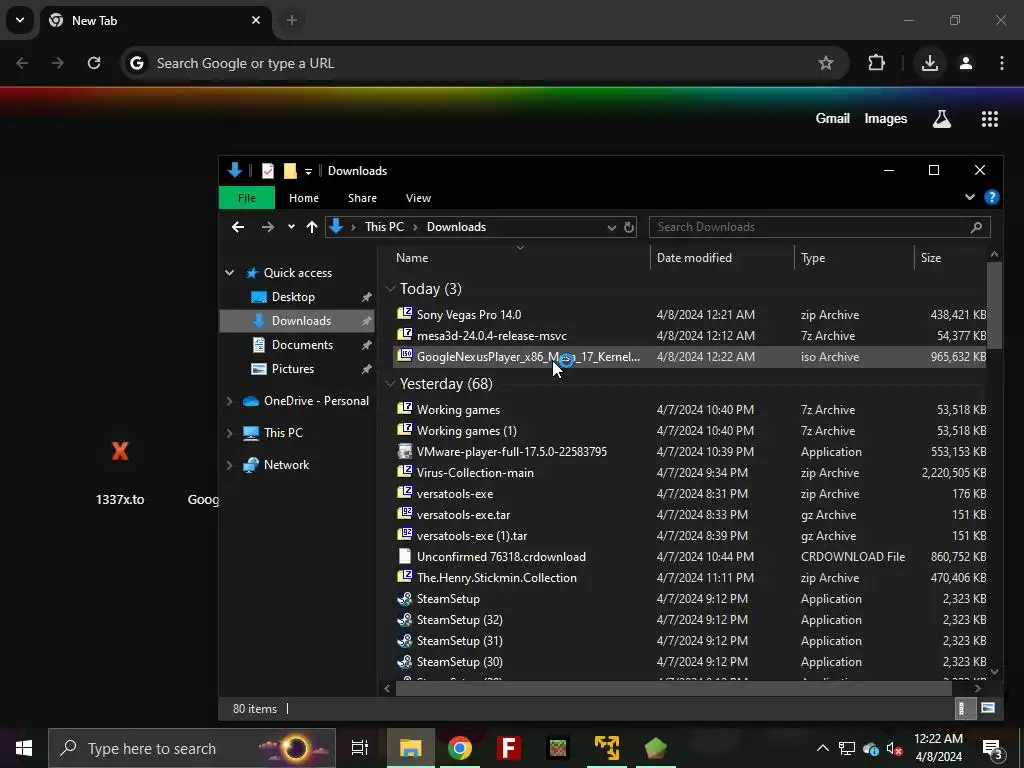
Task: Select the SteamSetup (32) application
Action: click(x=690, y=620)
